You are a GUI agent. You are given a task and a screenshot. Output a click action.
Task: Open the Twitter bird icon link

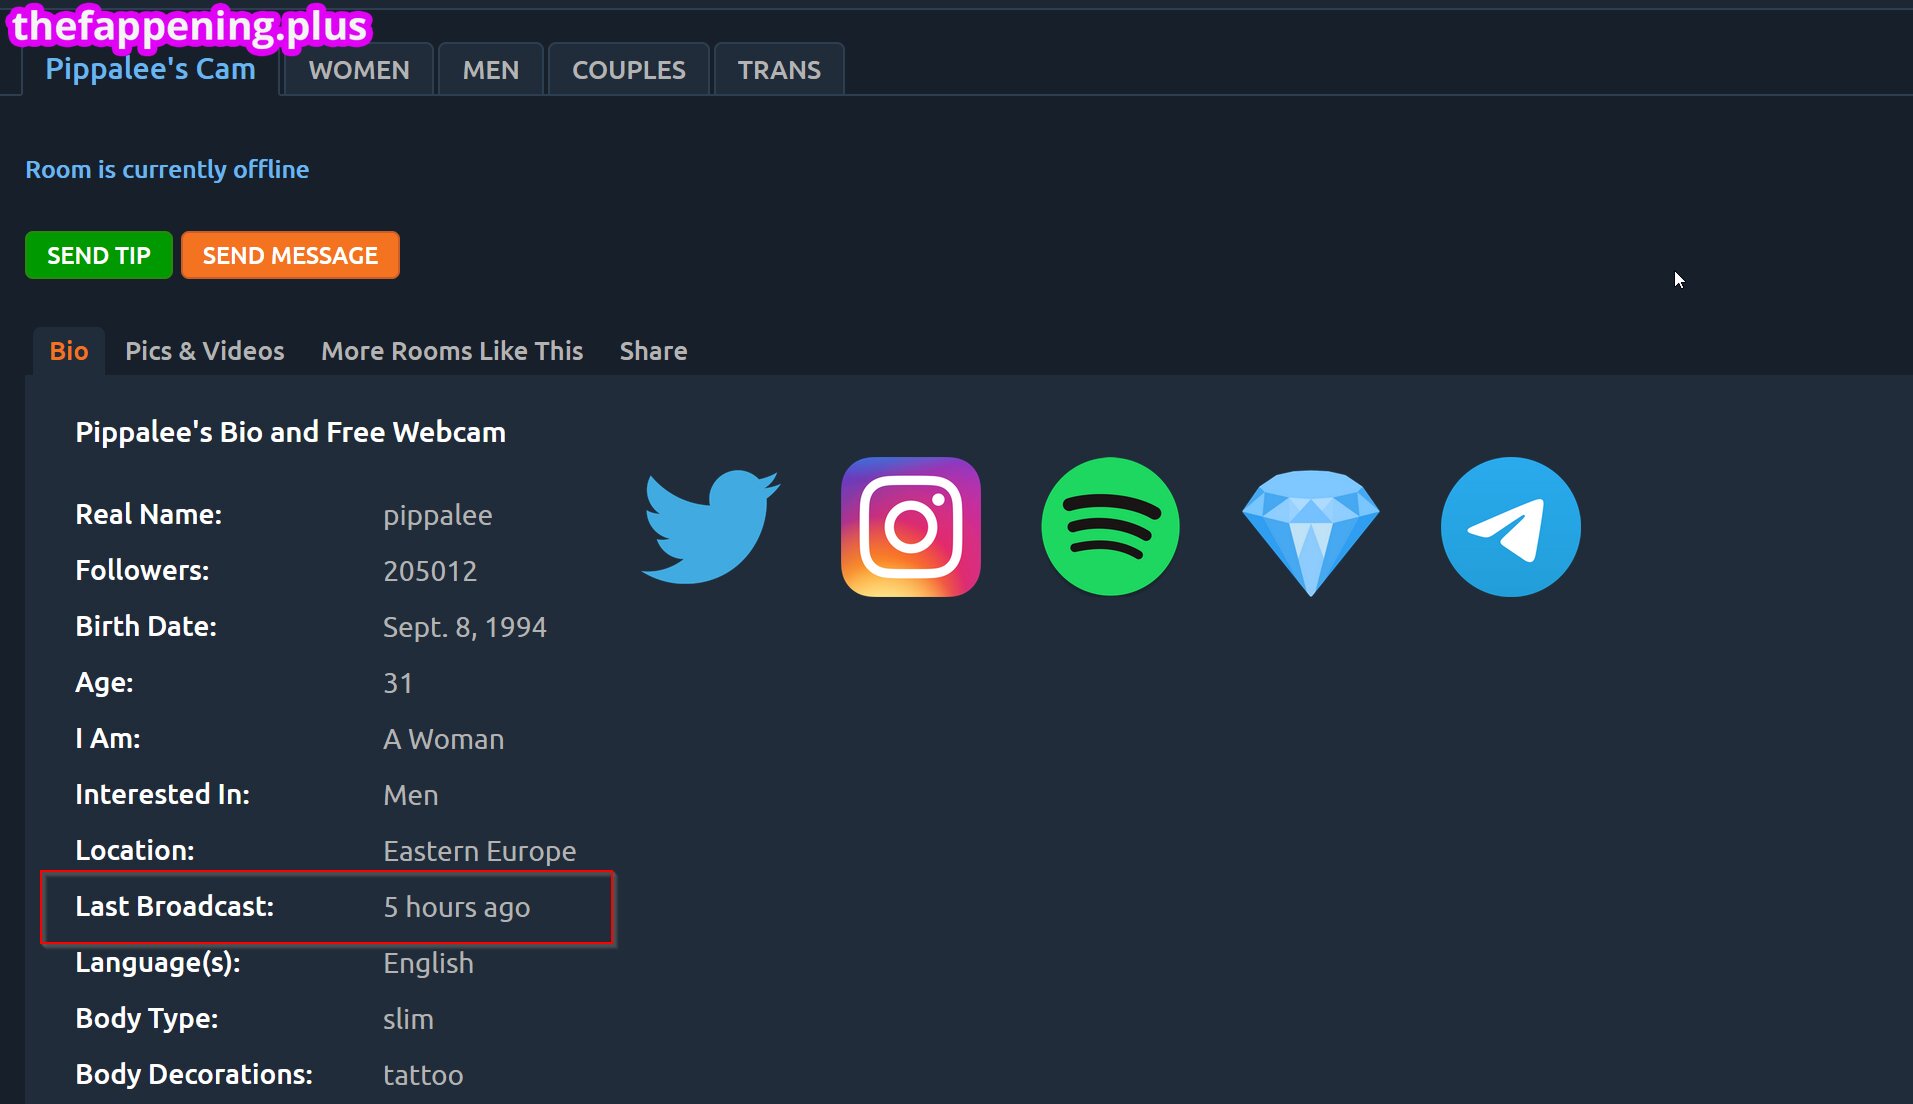click(x=710, y=527)
